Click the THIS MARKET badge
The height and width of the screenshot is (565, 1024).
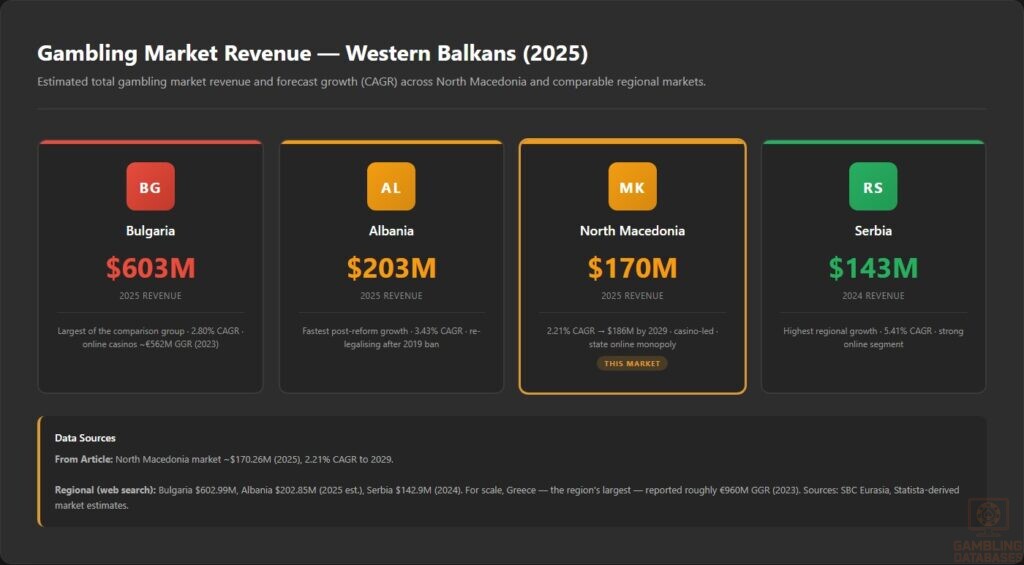[632, 363]
